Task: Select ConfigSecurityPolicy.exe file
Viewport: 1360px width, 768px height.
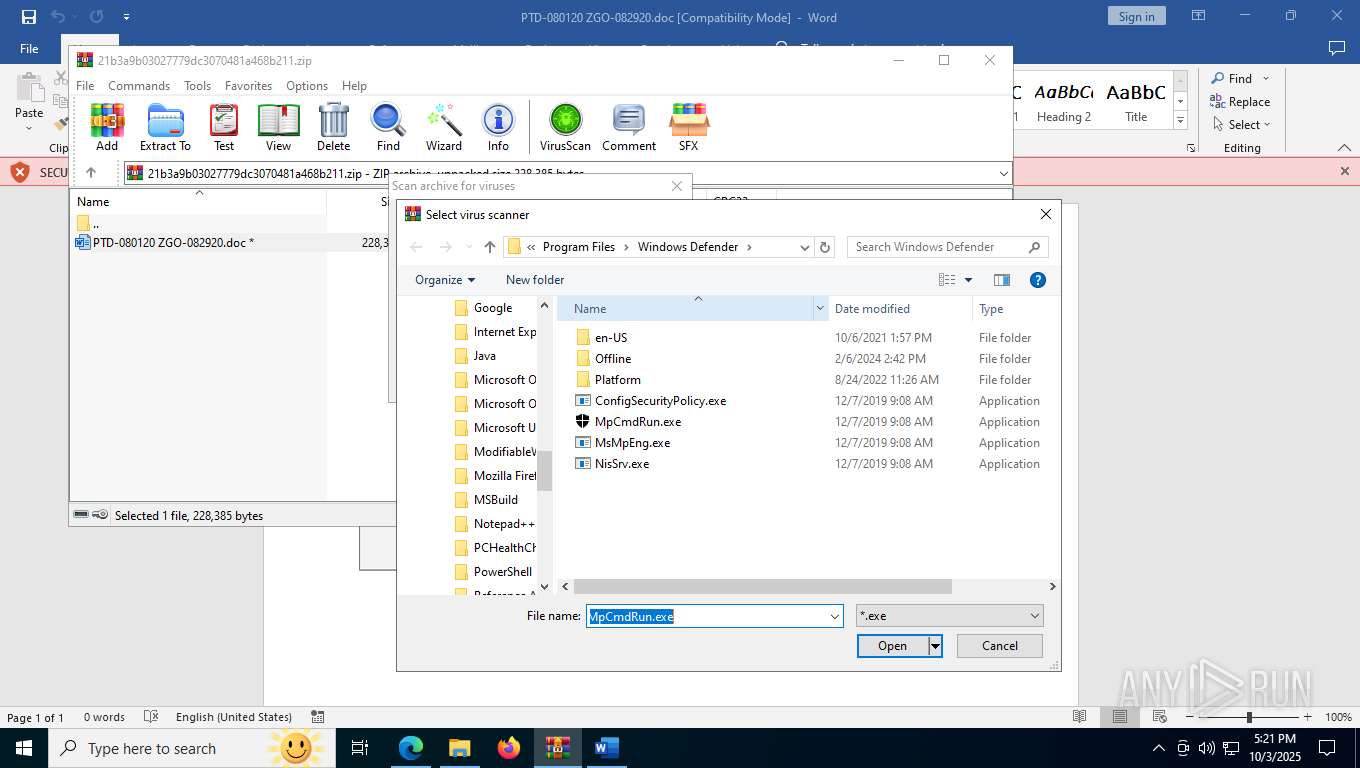Action: click(x=660, y=401)
